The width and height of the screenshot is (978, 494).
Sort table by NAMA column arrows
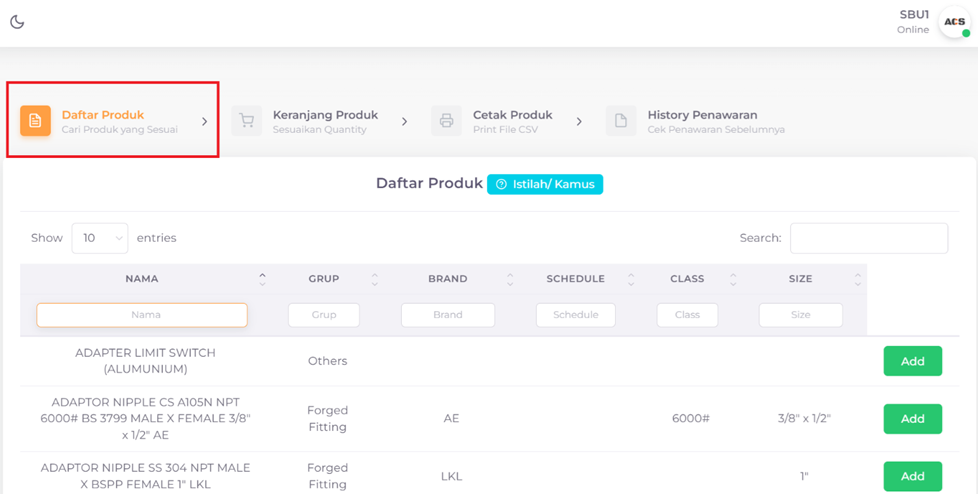(262, 279)
